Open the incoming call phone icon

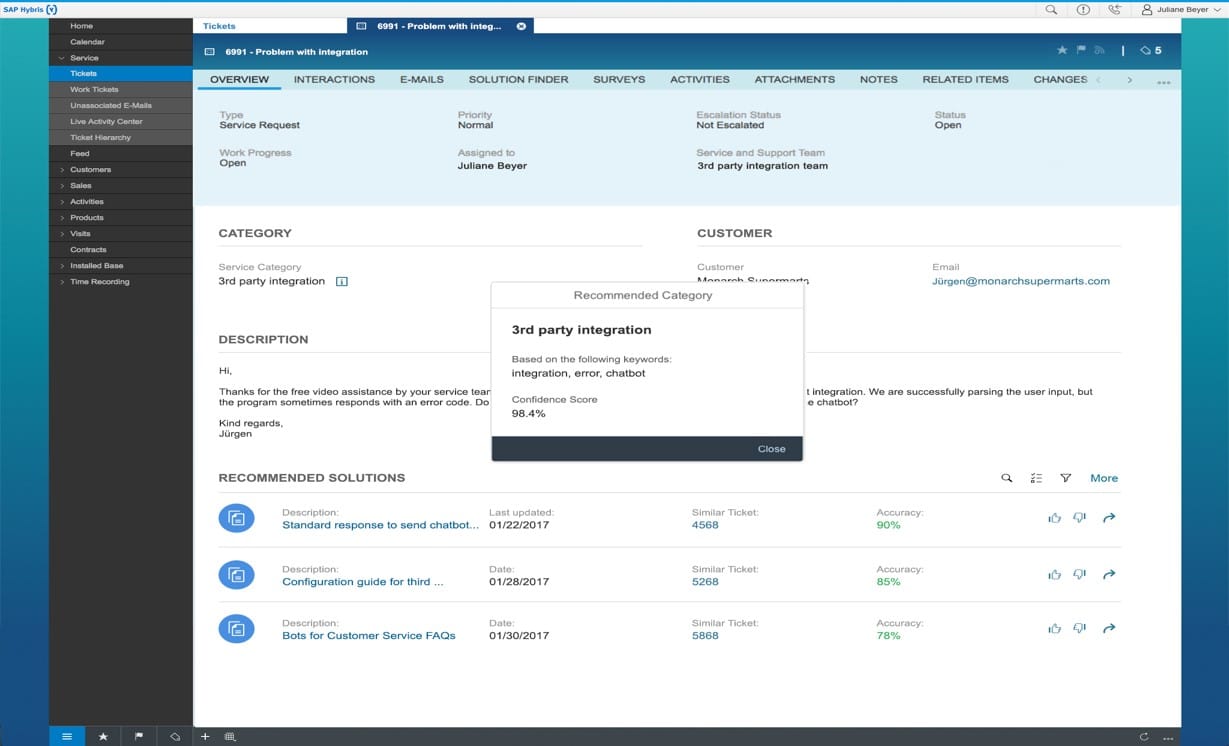coord(1115,9)
